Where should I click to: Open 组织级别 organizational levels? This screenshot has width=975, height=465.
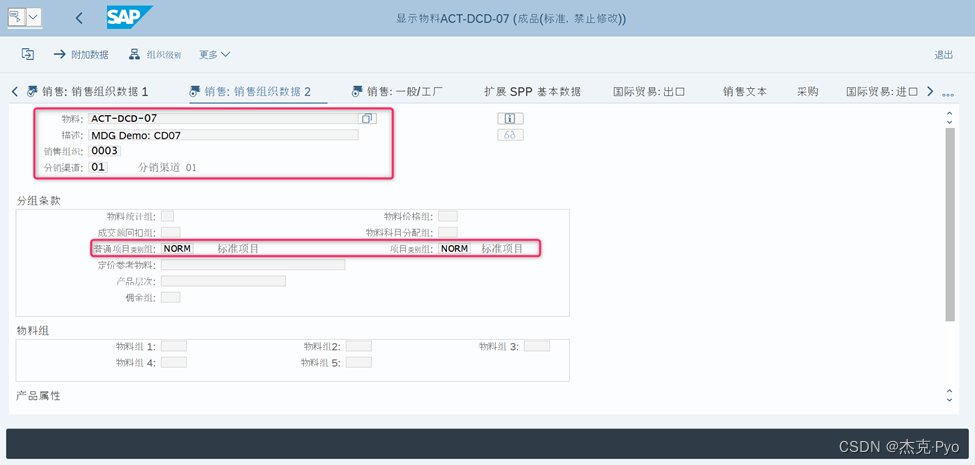[x=155, y=55]
